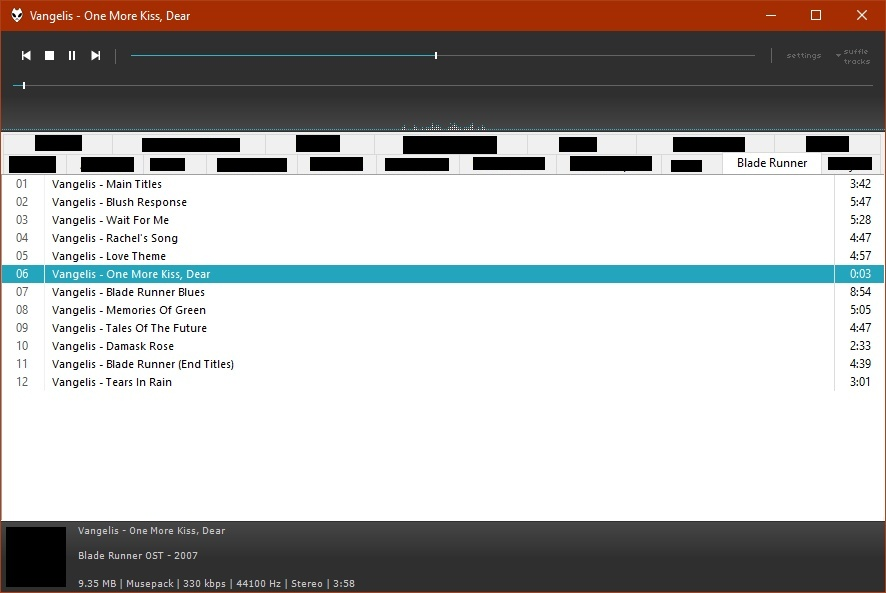The width and height of the screenshot is (886, 593).
Task: Stop the current playback
Action: coord(49,55)
